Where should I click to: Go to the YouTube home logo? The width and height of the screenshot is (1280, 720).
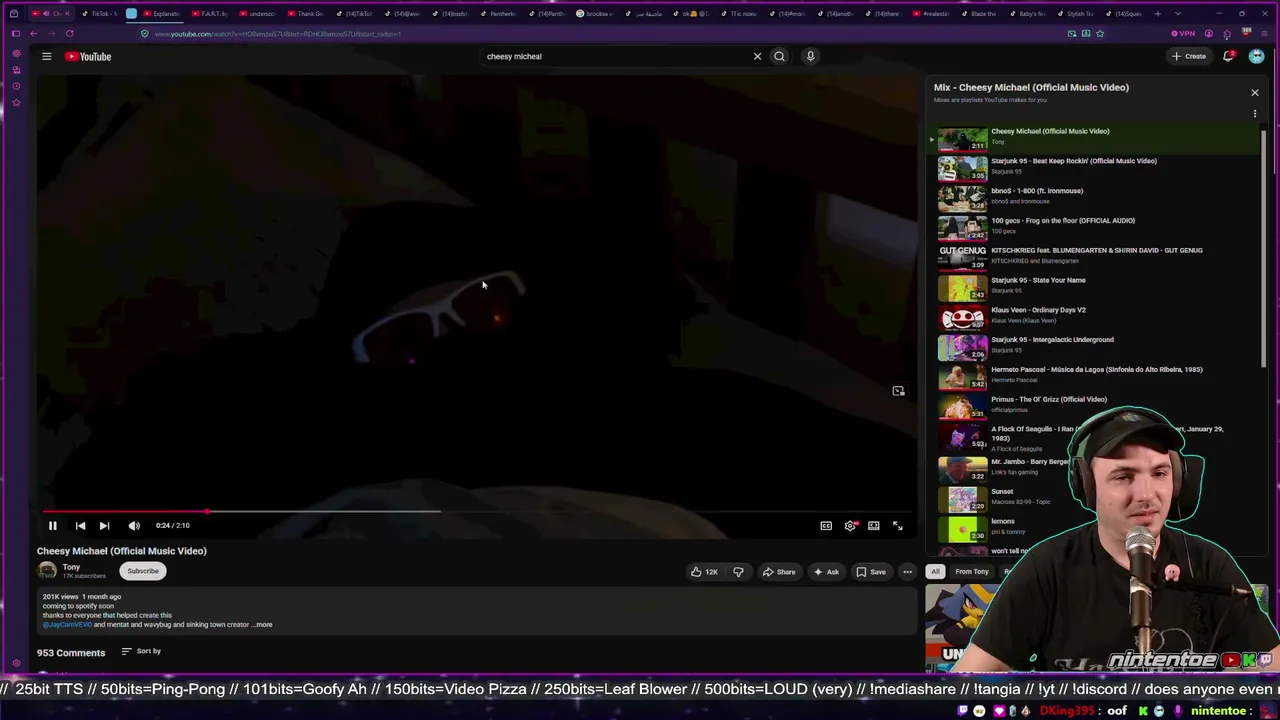click(89, 56)
